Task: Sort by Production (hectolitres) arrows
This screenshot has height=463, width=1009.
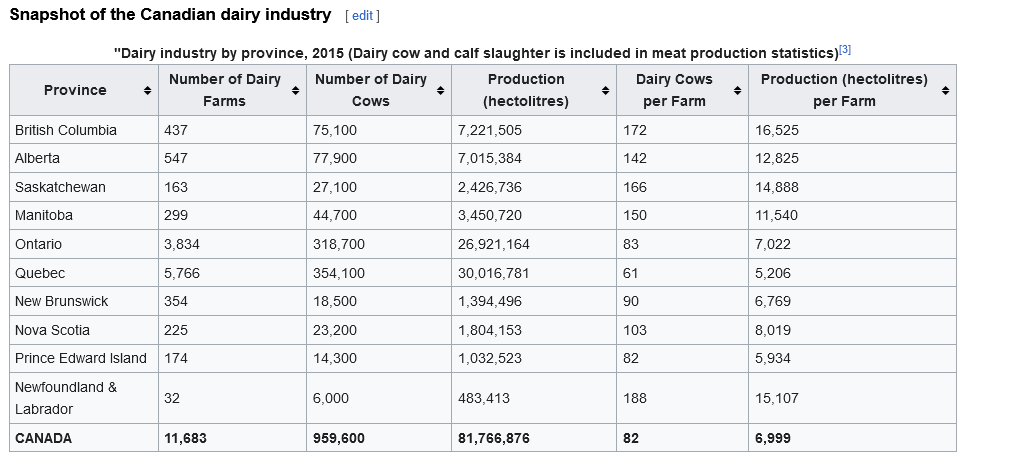Action: (605, 91)
